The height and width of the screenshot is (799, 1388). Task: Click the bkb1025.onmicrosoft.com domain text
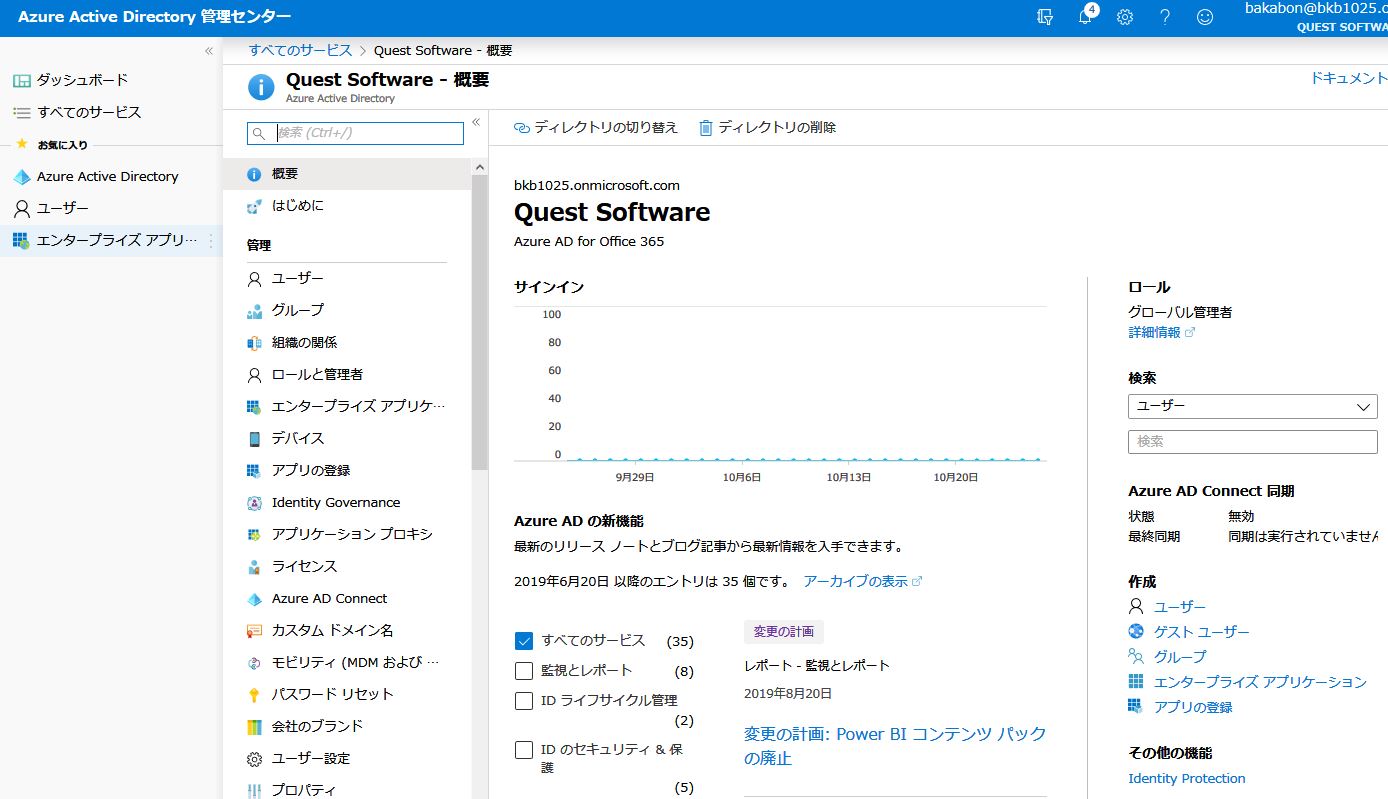click(597, 186)
